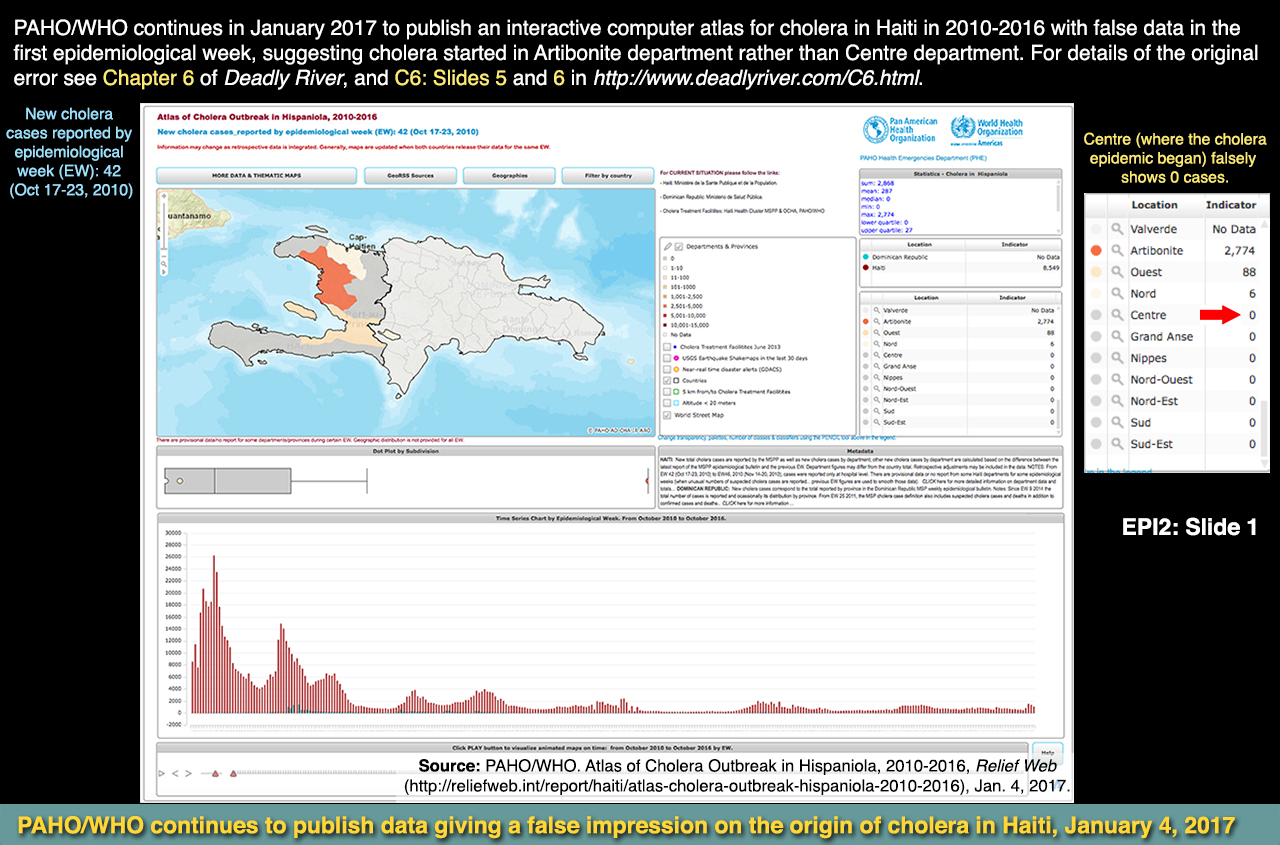Open the Geographies dropdown
This screenshot has width=1280, height=845.
(x=508, y=176)
